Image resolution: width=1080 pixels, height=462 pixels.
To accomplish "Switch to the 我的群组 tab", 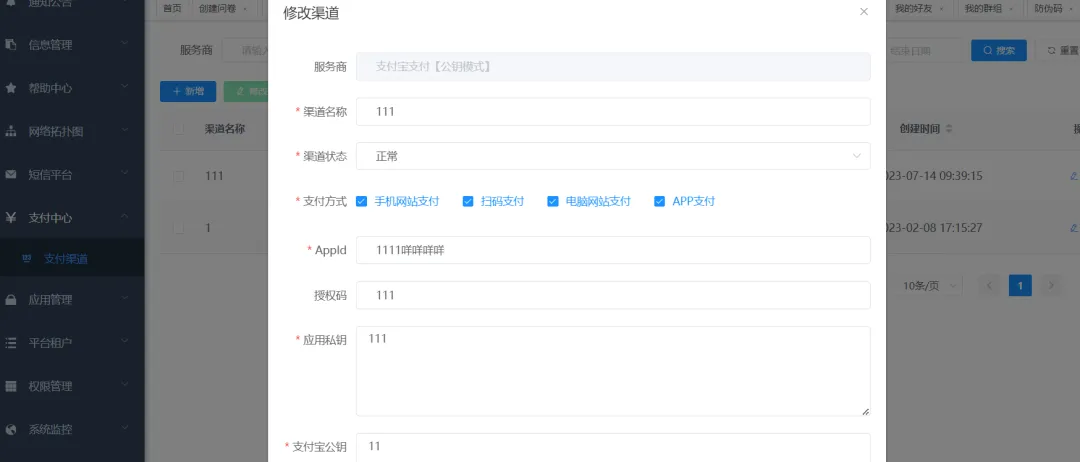I will coord(988,9).
